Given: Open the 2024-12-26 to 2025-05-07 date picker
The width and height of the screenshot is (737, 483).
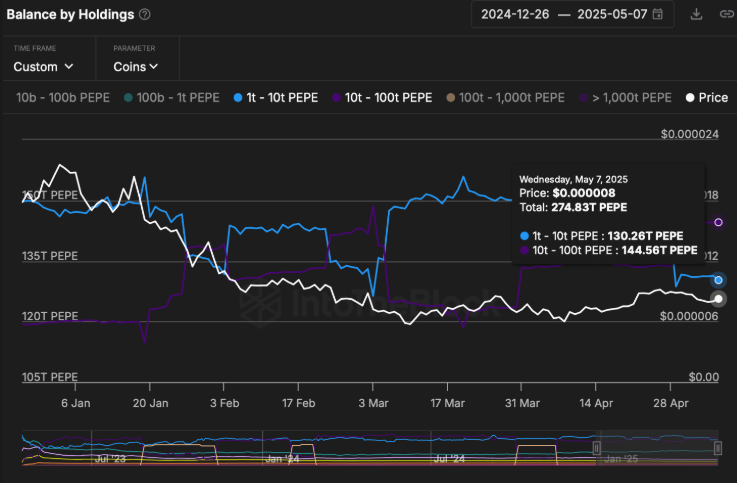Looking at the screenshot, I should point(572,14).
